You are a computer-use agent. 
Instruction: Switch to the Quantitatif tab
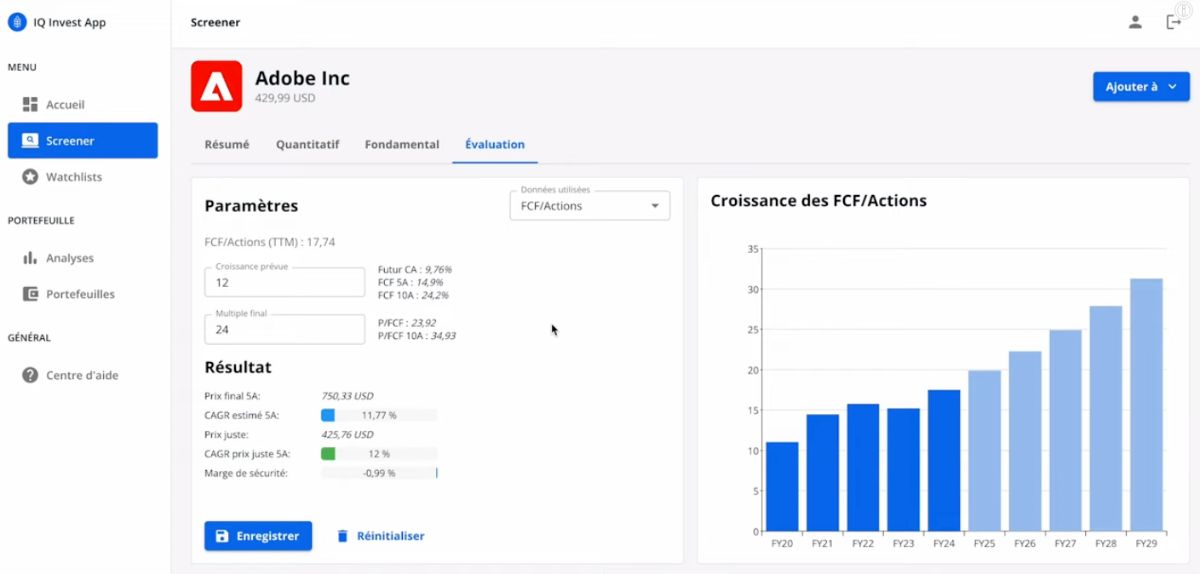tap(308, 144)
